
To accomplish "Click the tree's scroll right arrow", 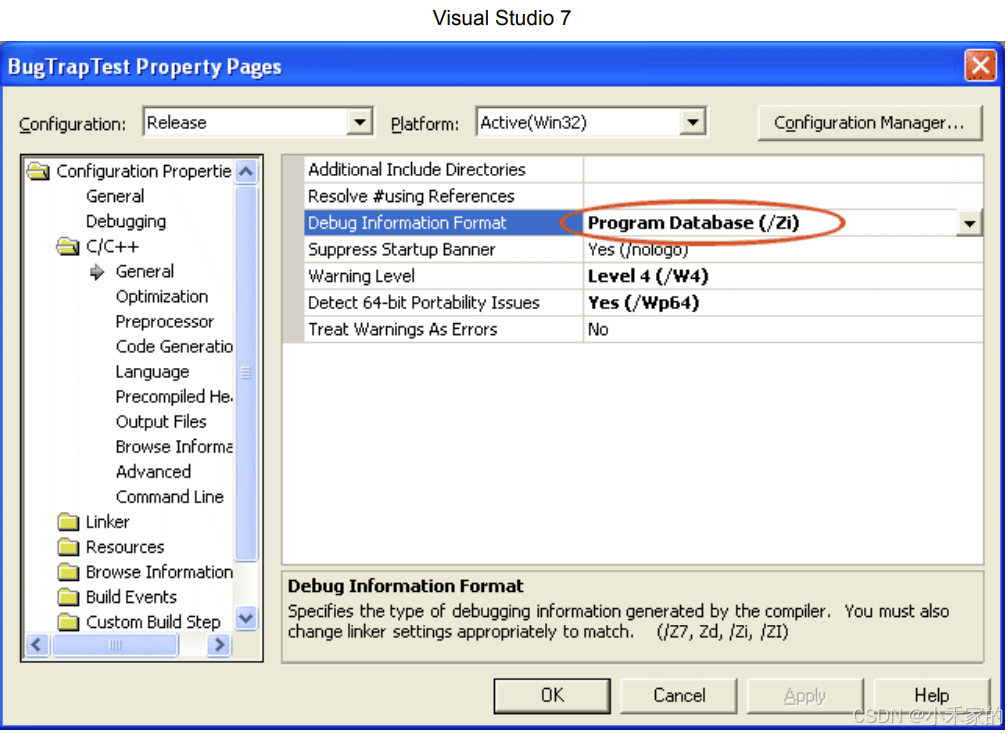I will click(x=219, y=645).
